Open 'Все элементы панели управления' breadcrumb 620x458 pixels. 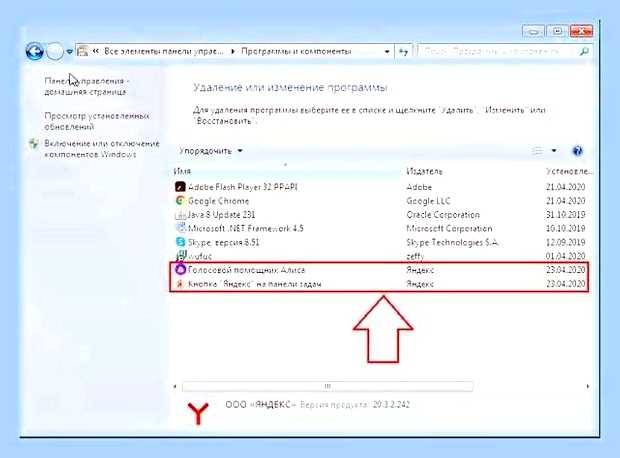[164, 51]
